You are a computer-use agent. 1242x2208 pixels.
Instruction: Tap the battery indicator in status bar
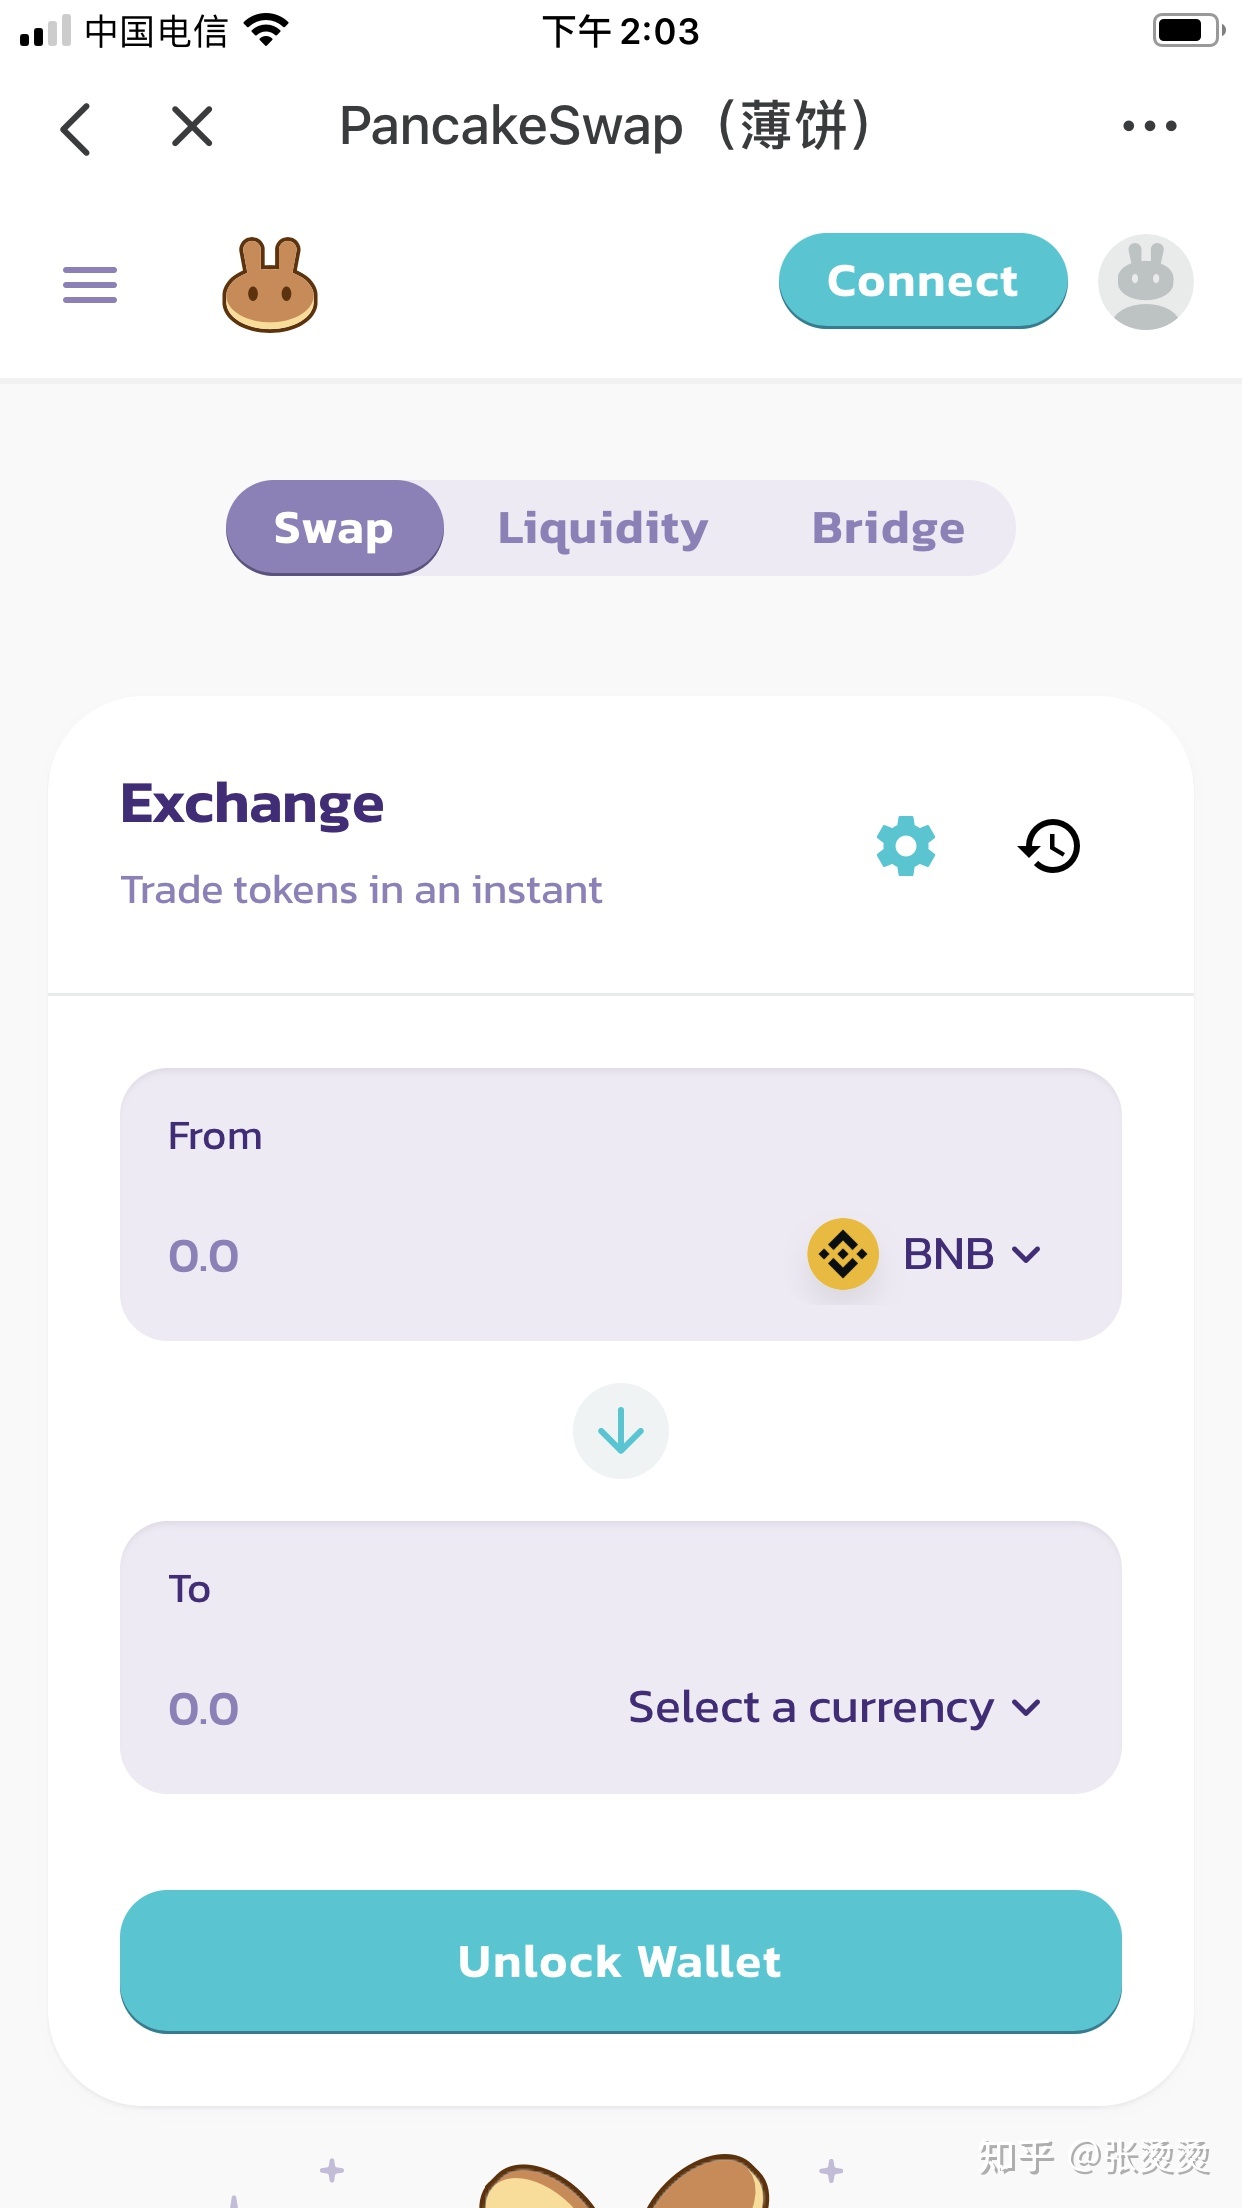(x=1187, y=31)
